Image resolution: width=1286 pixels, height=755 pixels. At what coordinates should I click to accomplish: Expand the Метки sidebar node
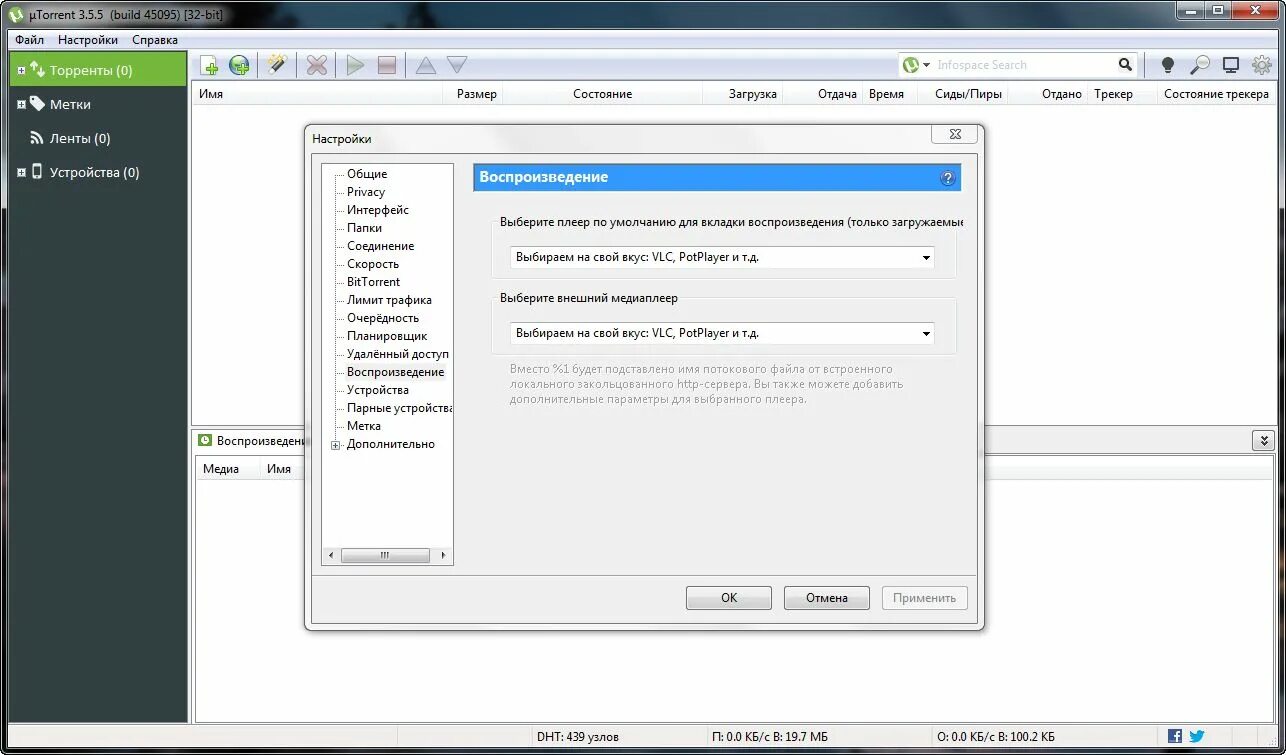point(22,104)
